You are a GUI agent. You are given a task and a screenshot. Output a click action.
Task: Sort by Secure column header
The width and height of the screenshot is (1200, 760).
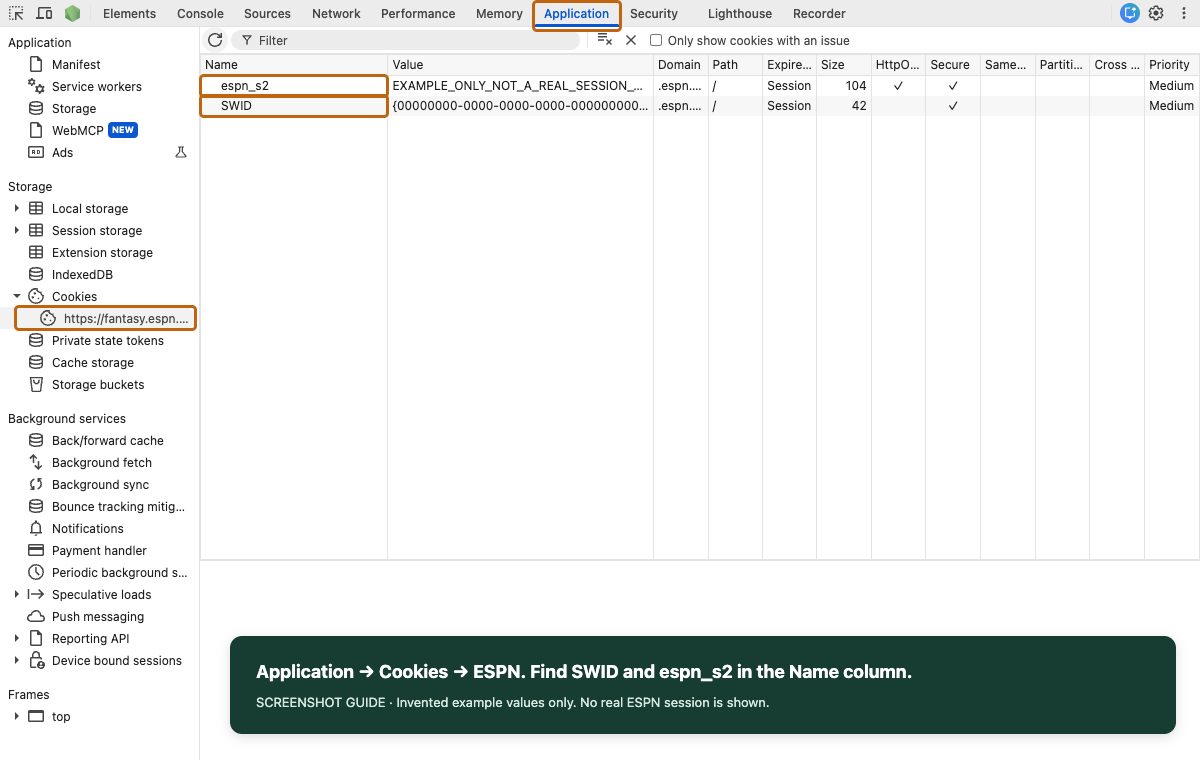952,65
